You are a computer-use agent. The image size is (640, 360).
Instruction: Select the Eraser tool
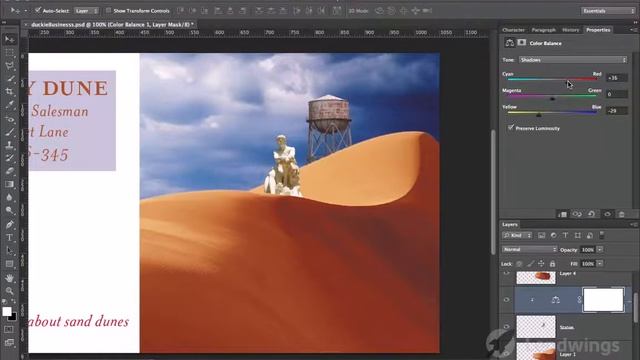click(x=9, y=171)
